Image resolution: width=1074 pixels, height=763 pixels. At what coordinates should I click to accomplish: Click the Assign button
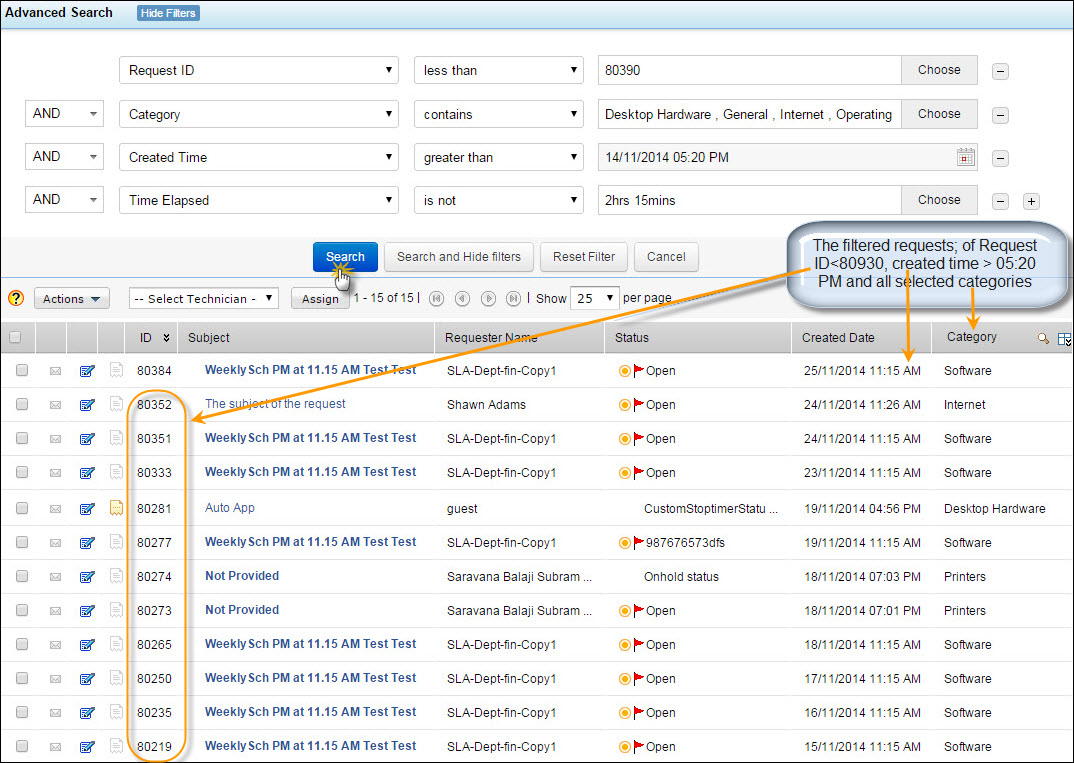[321, 299]
